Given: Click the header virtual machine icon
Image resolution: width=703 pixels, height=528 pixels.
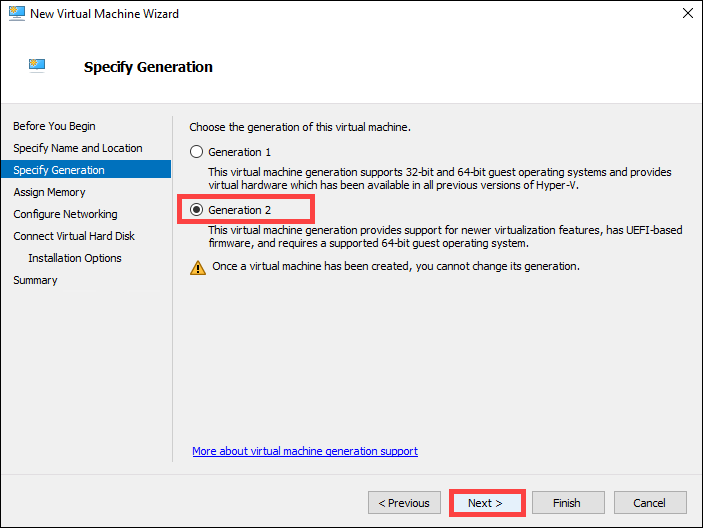Looking at the screenshot, I should tap(37, 66).
